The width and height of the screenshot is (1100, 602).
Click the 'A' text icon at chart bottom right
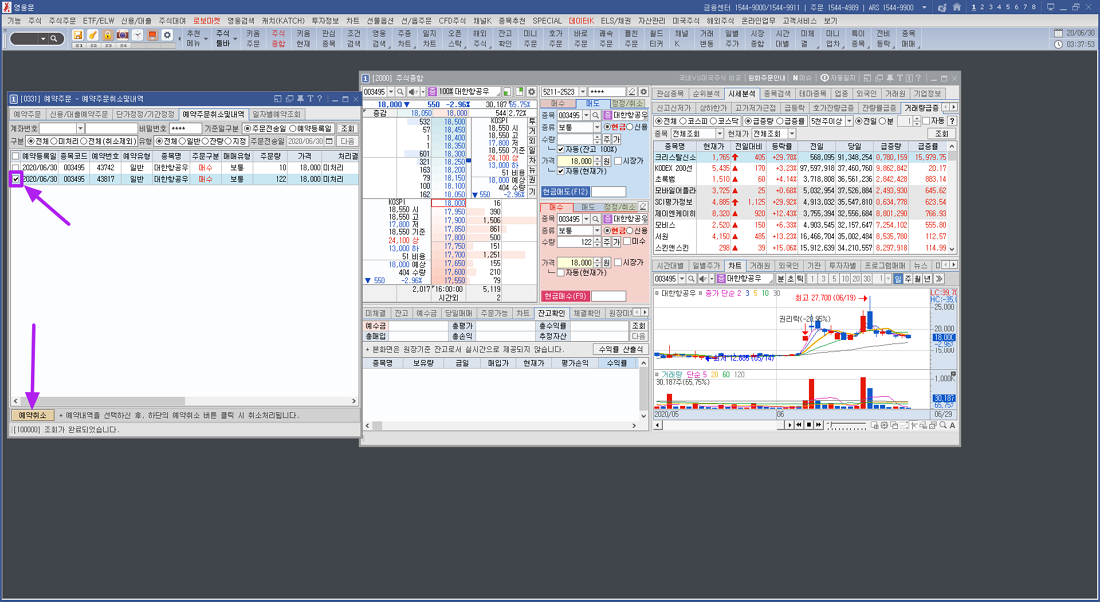(952, 425)
